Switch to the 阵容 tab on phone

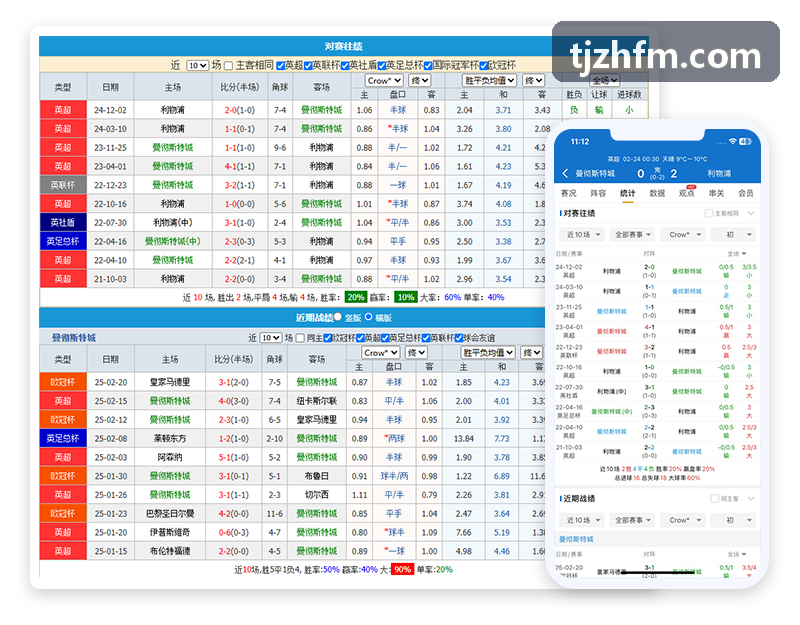598,193
